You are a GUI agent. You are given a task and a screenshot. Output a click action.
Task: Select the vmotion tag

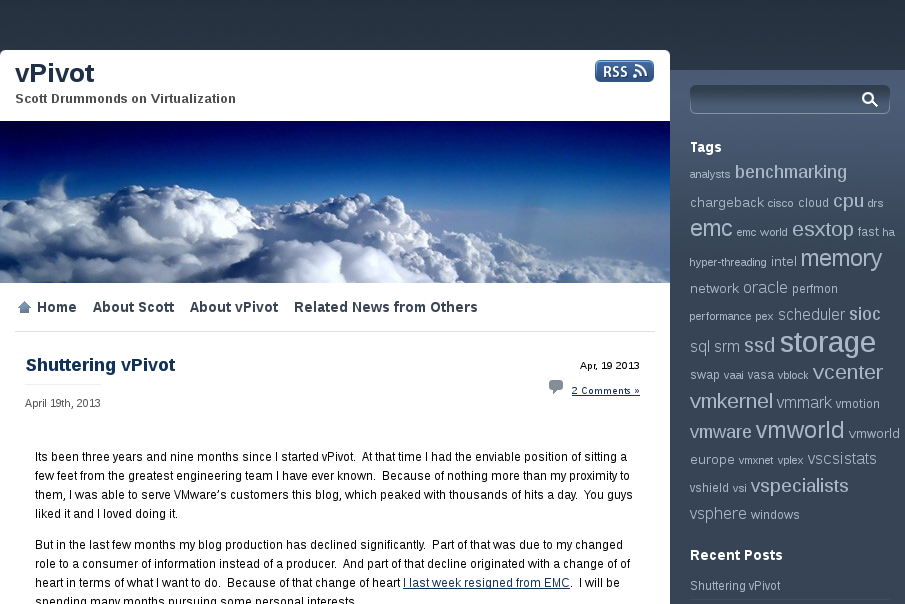857,404
